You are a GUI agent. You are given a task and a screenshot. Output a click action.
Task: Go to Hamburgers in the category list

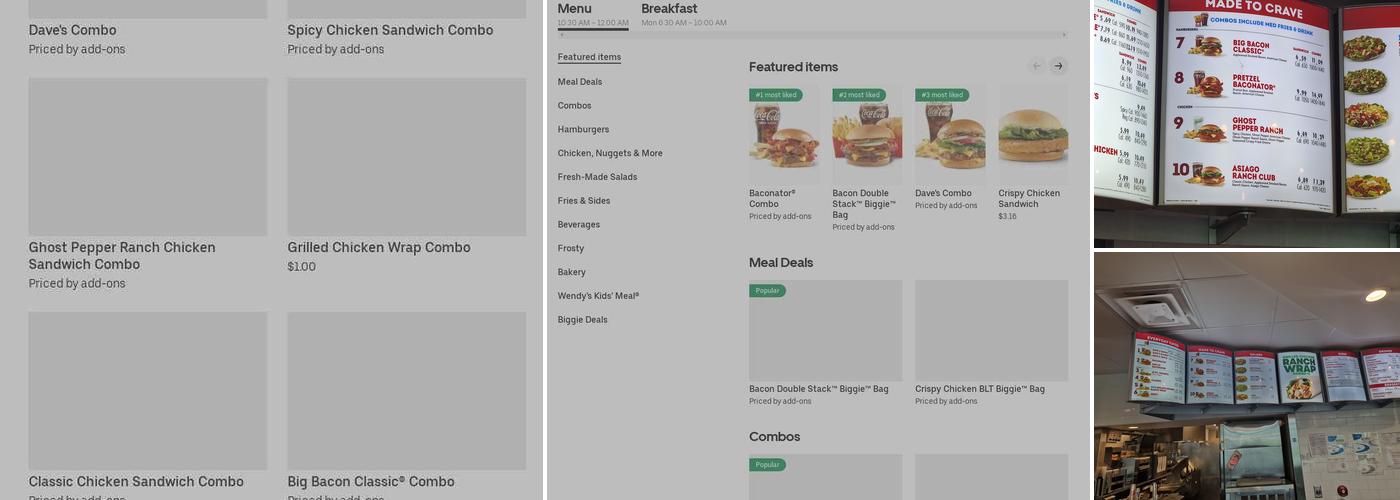[x=583, y=130]
